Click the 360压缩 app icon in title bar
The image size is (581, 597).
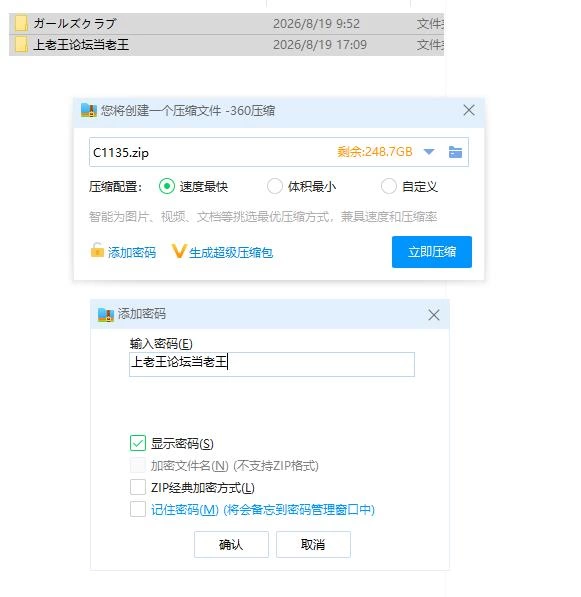coord(89,110)
